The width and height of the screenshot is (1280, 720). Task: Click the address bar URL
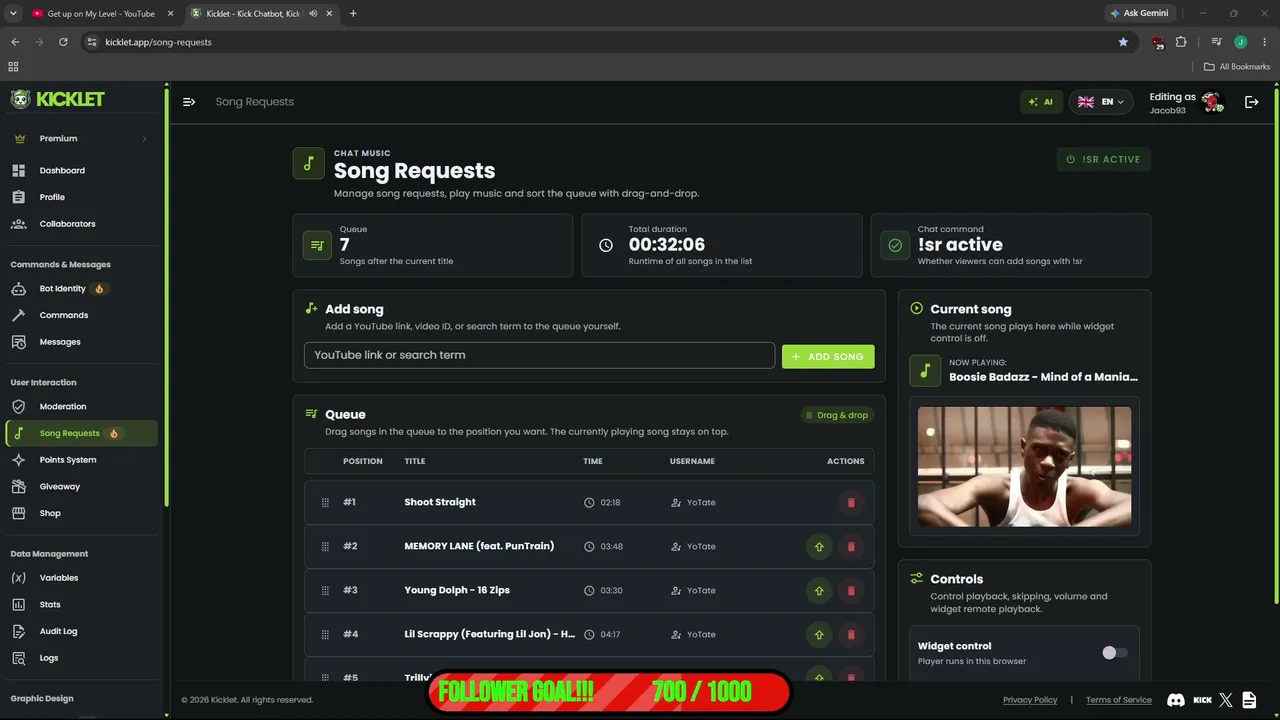(x=158, y=42)
